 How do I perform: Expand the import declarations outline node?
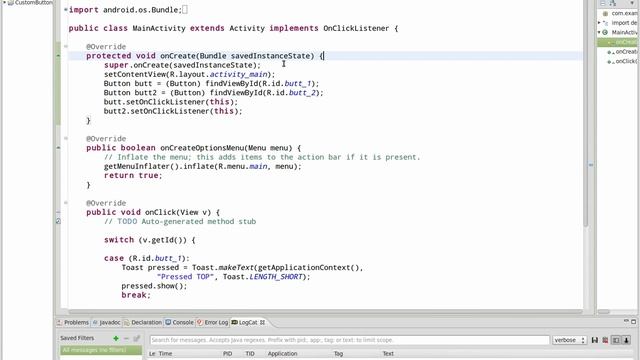click(x=599, y=23)
